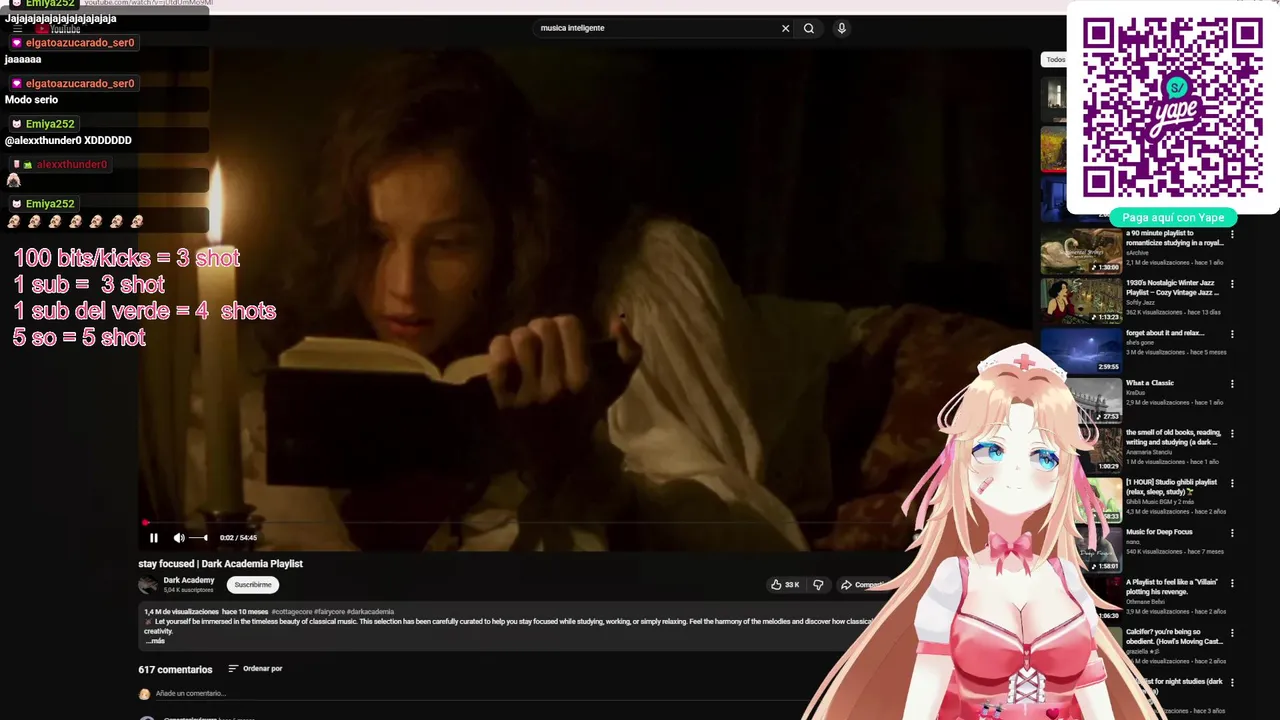
Task: Subscribe with the Suscribirme button
Action: pyautogui.click(x=253, y=585)
